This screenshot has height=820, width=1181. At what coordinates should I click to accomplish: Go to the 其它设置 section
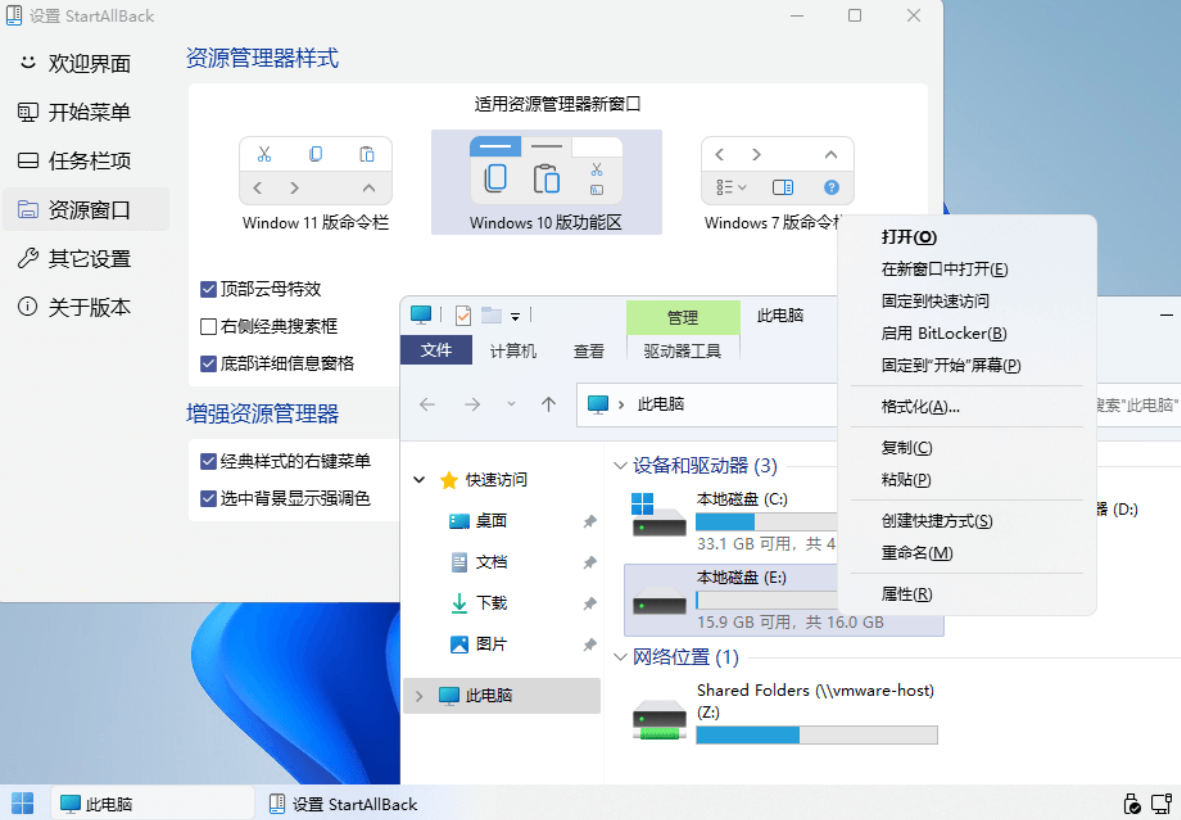point(88,258)
